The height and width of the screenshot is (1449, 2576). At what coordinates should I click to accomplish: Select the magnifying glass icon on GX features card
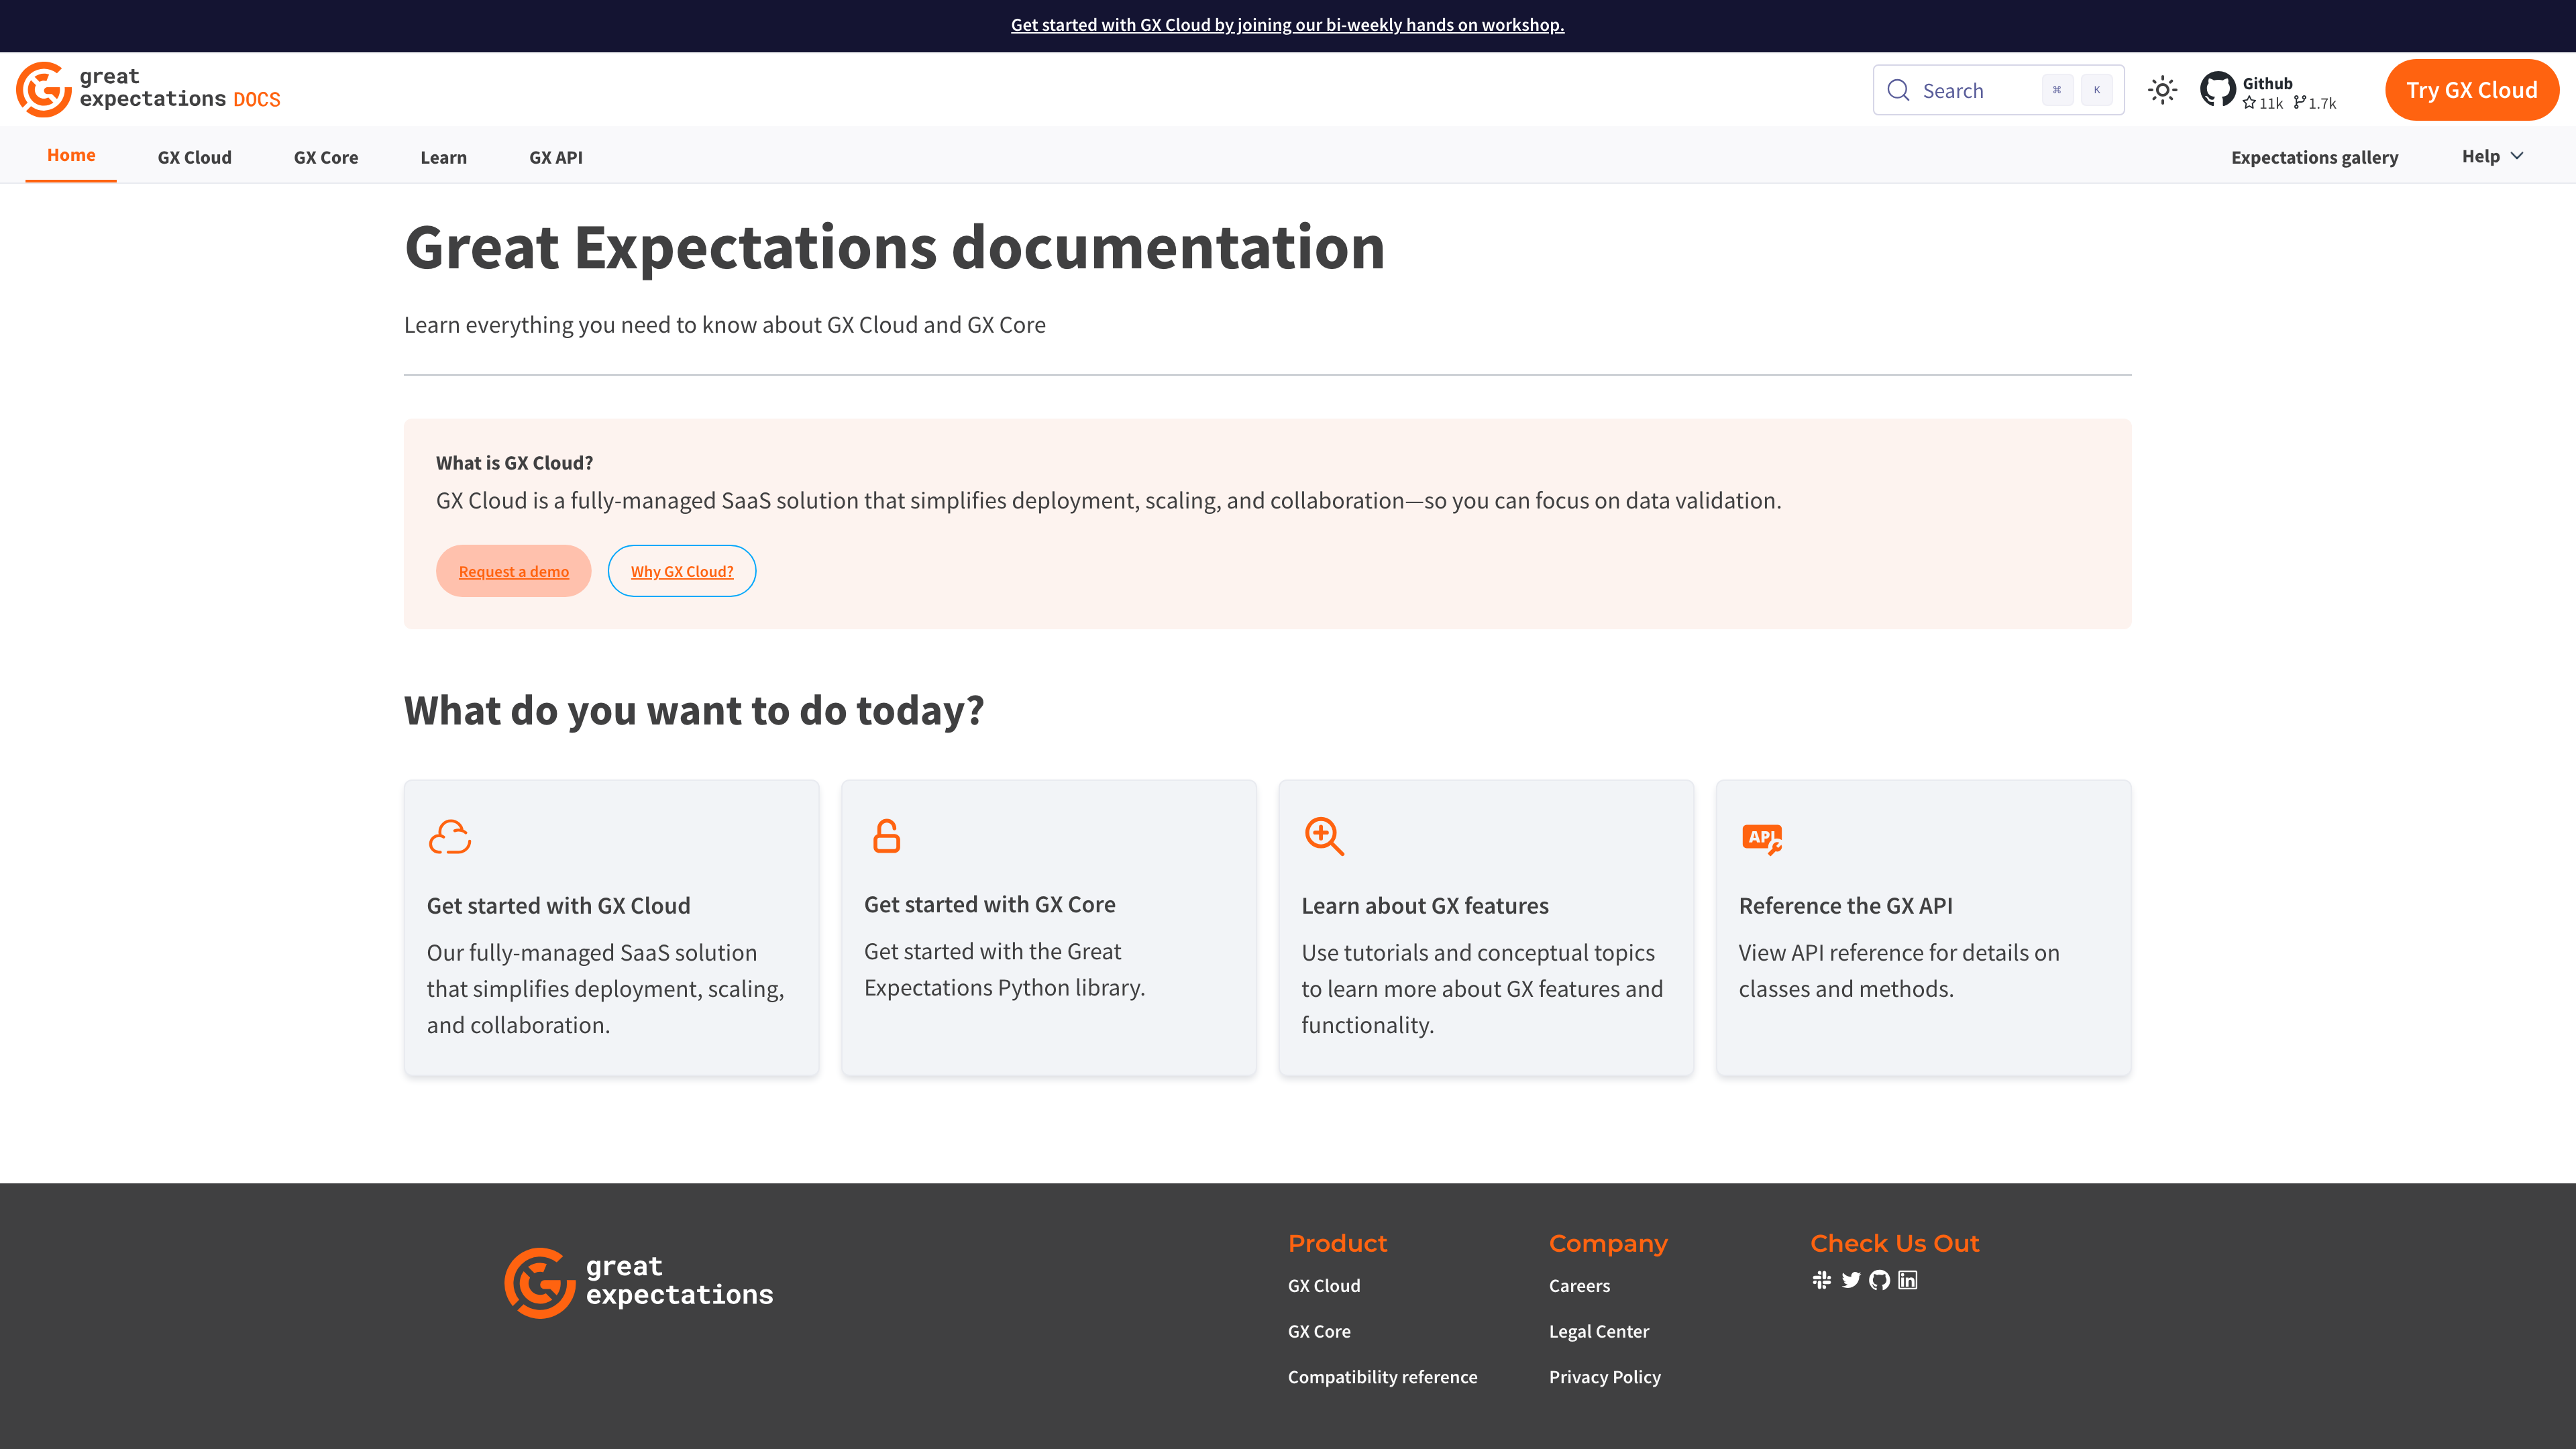click(1324, 836)
